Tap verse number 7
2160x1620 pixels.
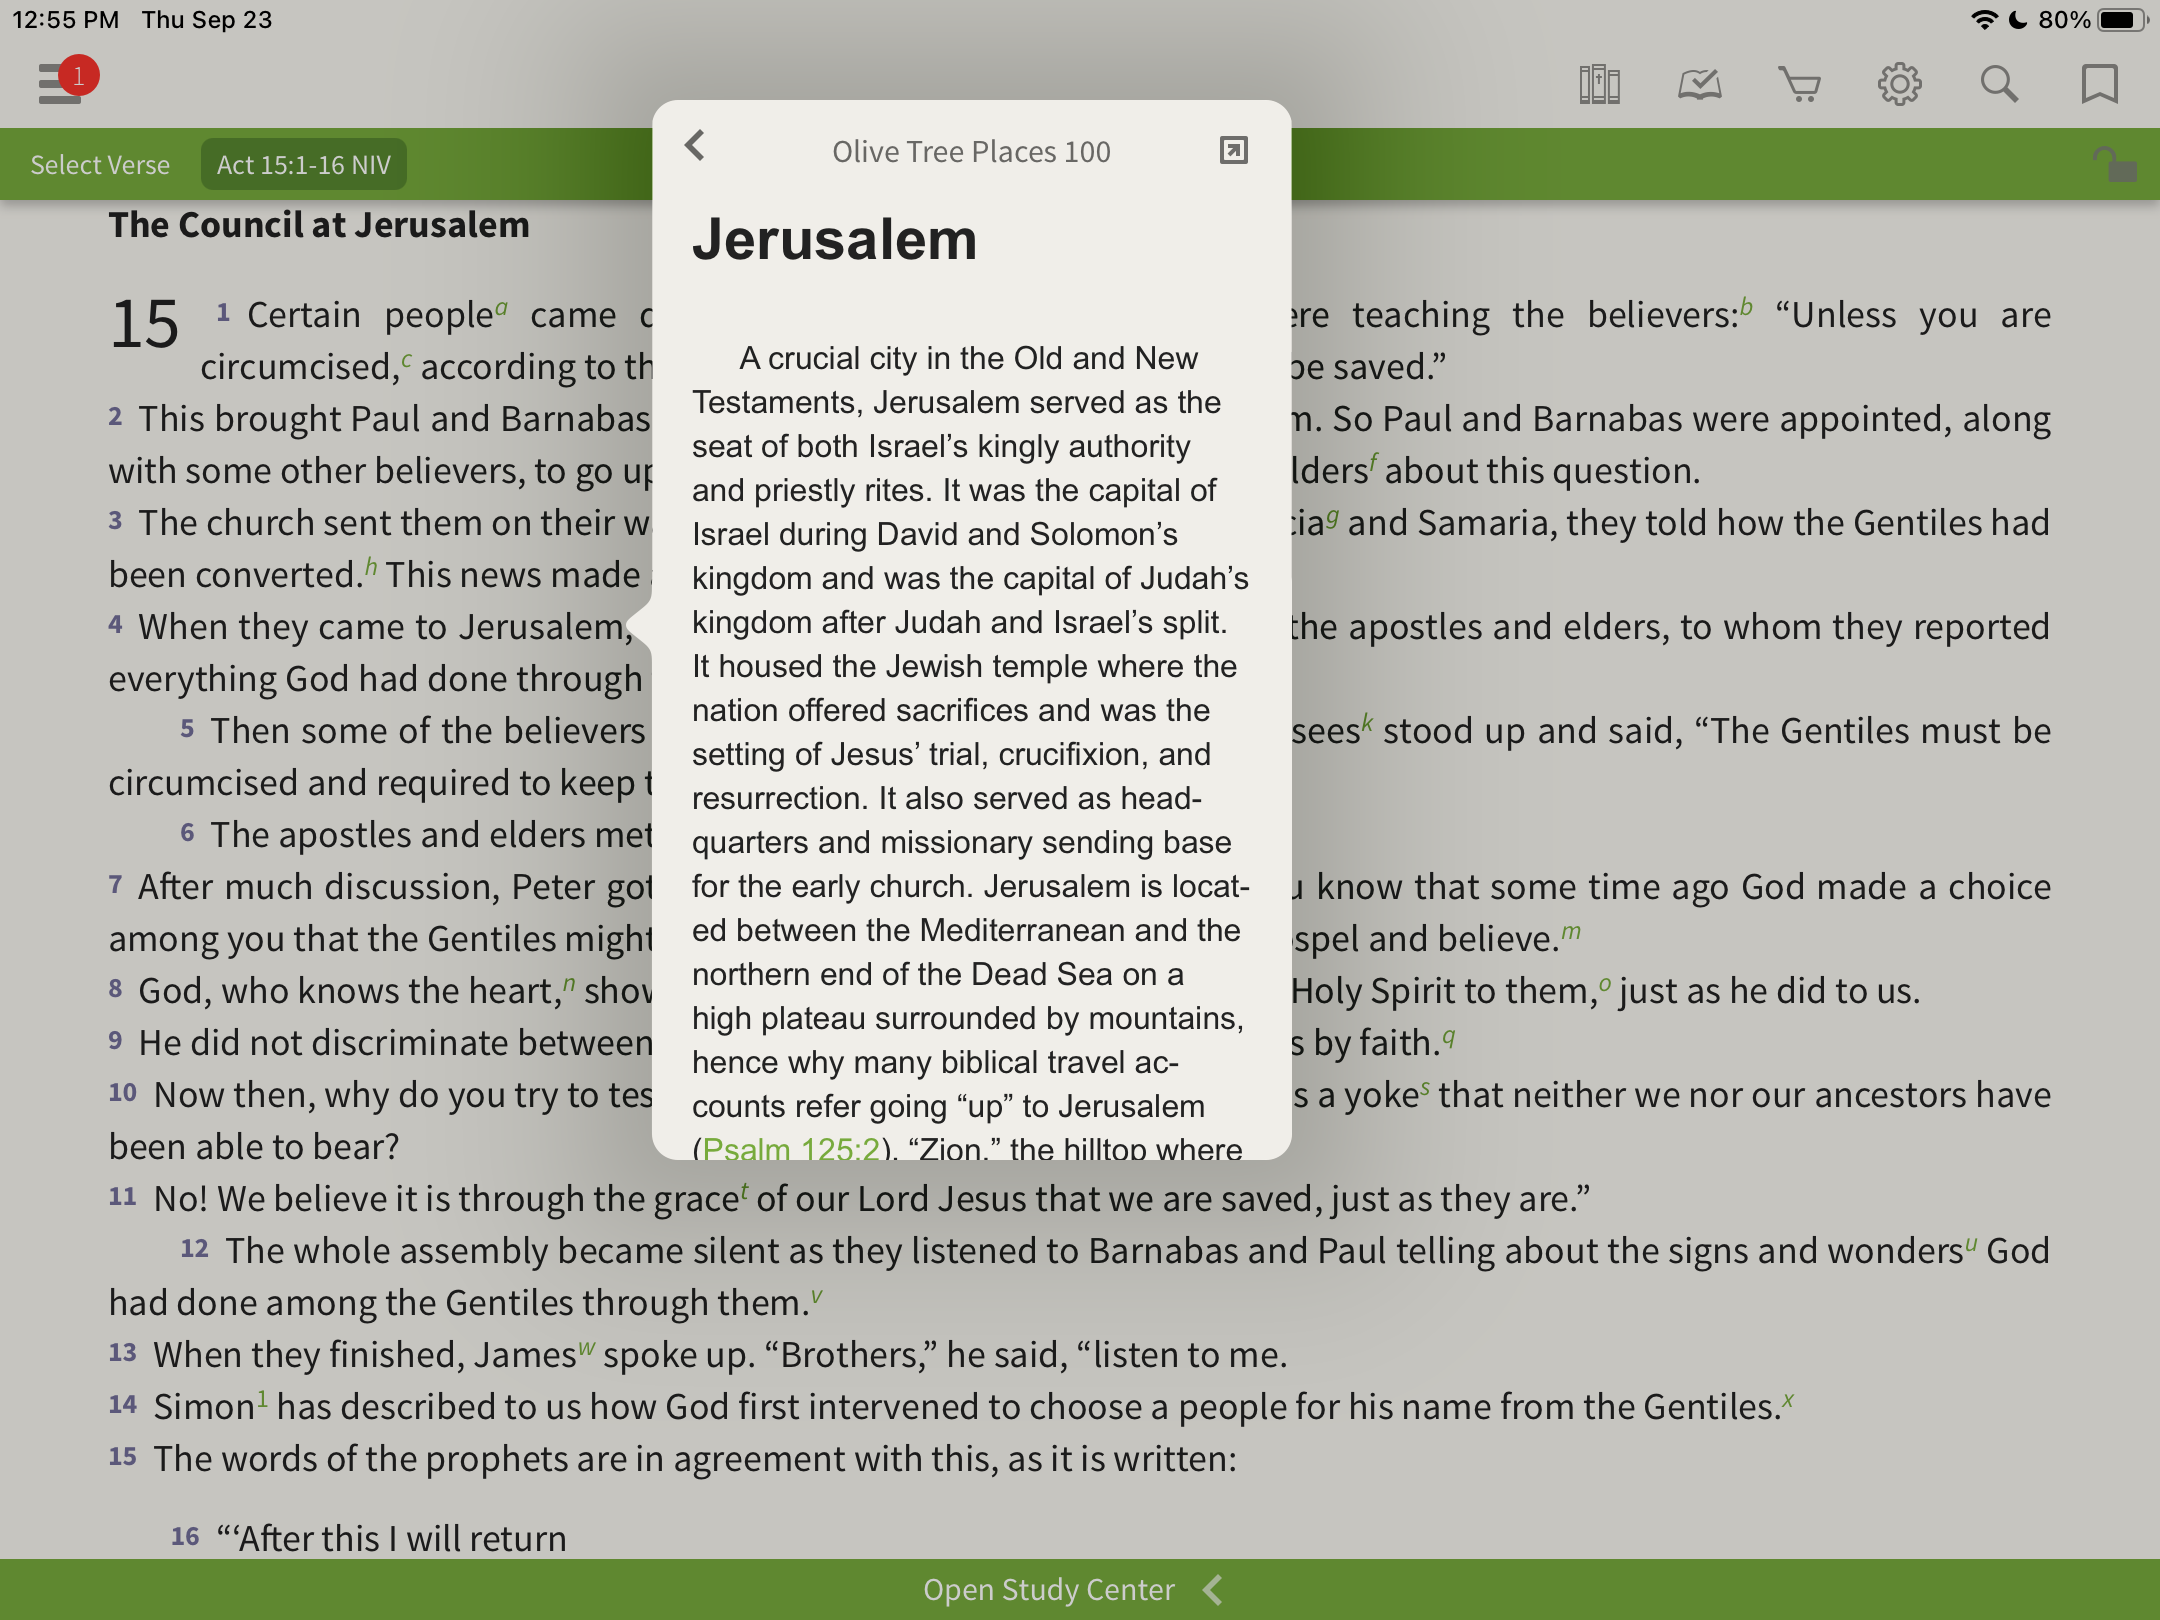pyautogui.click(x=115, y=884)
